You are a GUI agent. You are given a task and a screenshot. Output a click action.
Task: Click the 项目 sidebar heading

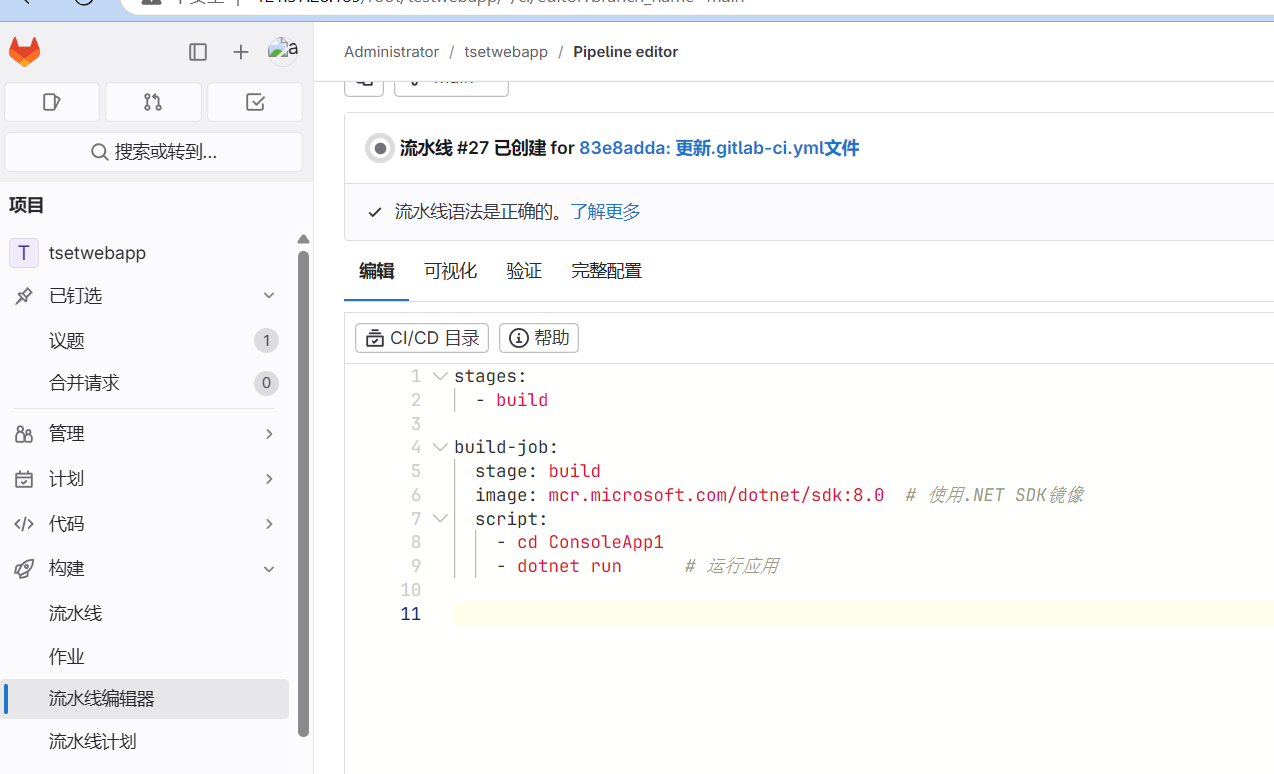(27, 205)
